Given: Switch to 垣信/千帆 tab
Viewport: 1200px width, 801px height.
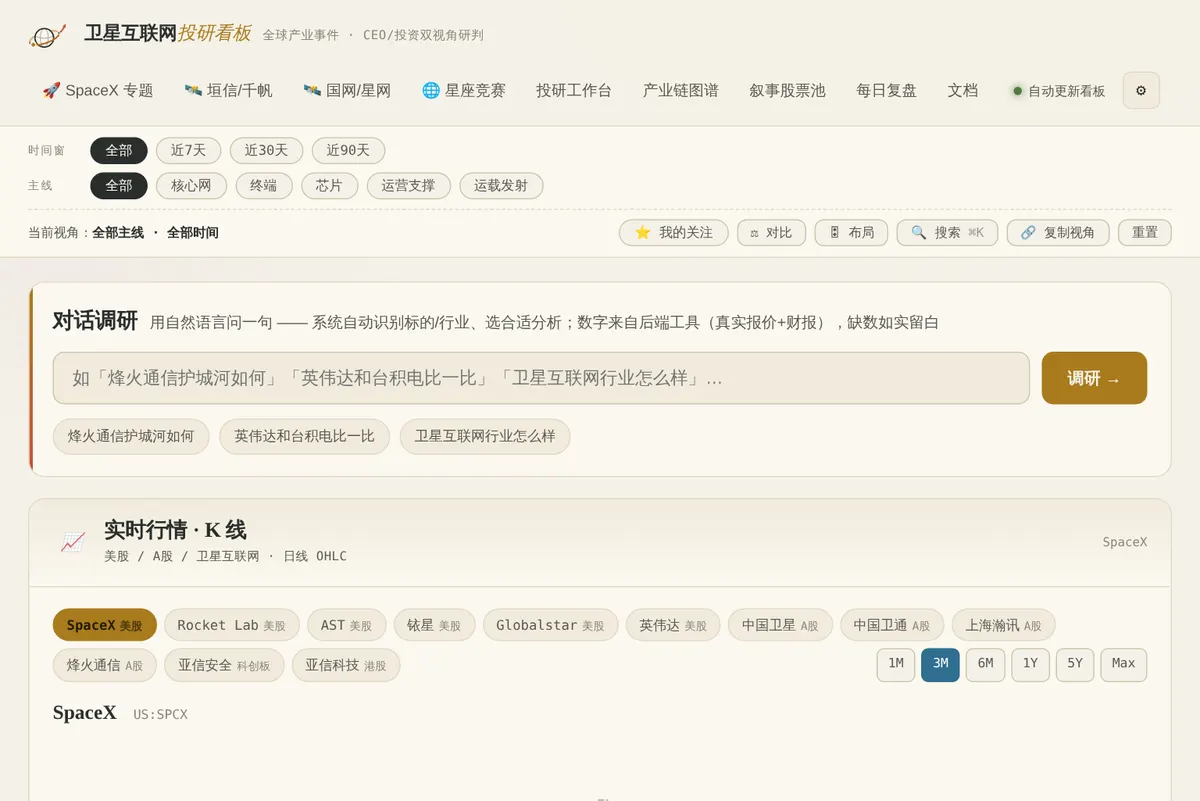Looking at the screenshot, I should pyautogui.click(x=229, y=90).
